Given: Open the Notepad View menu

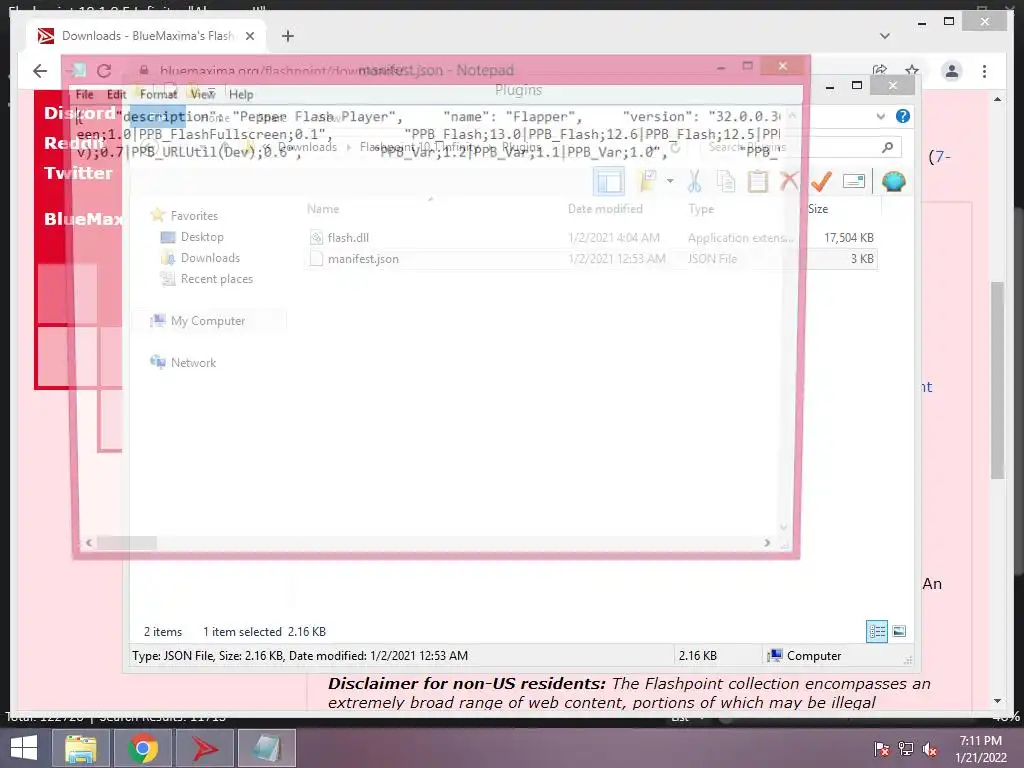Looking at the screenshot, I should pos(202,94).
